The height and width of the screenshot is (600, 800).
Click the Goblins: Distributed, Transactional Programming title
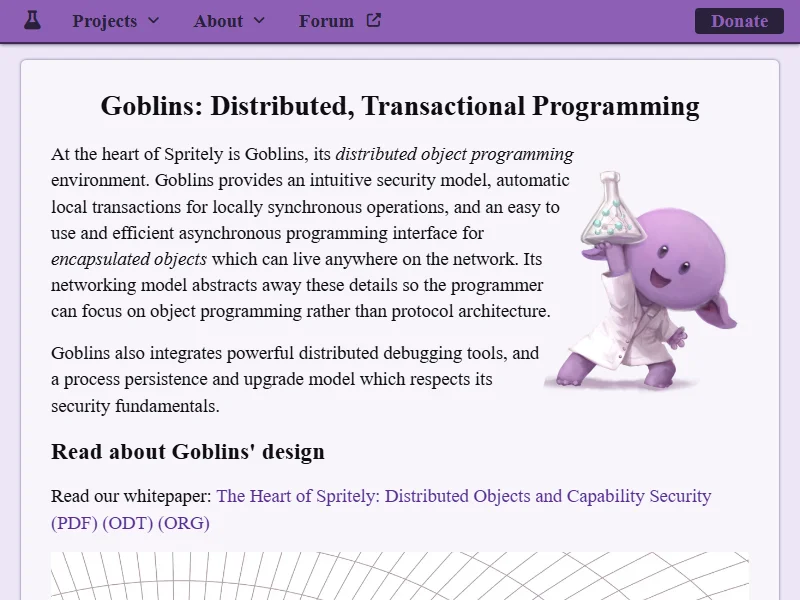[400, 107]
